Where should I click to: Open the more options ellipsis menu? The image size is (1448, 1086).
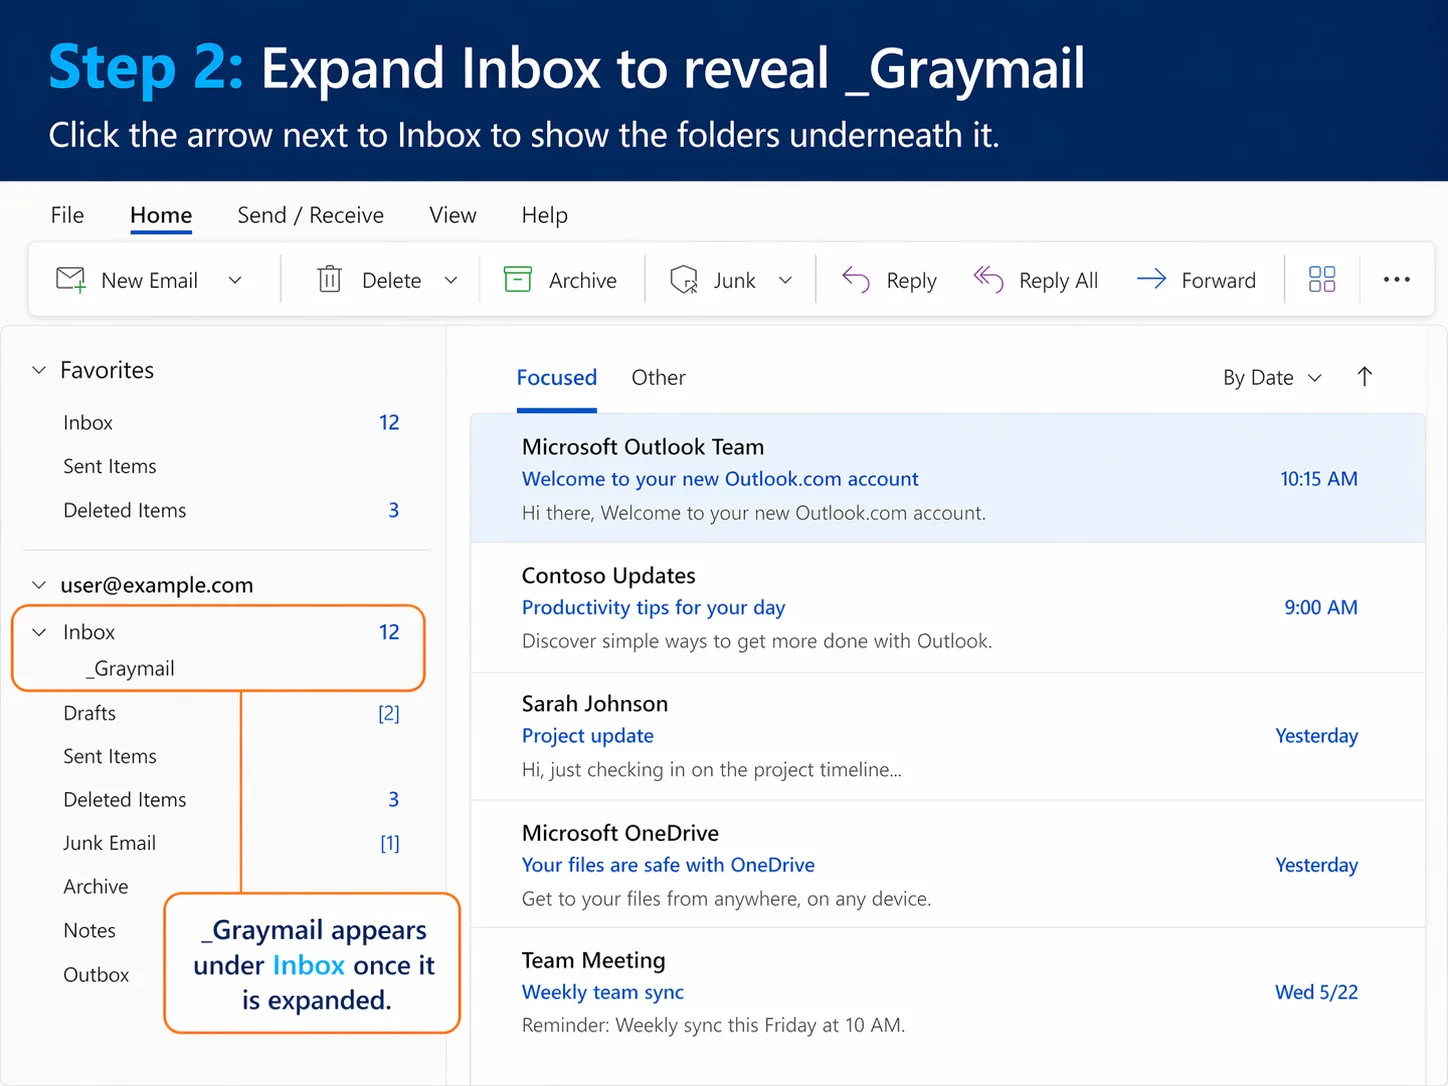tap(1397, 280)
